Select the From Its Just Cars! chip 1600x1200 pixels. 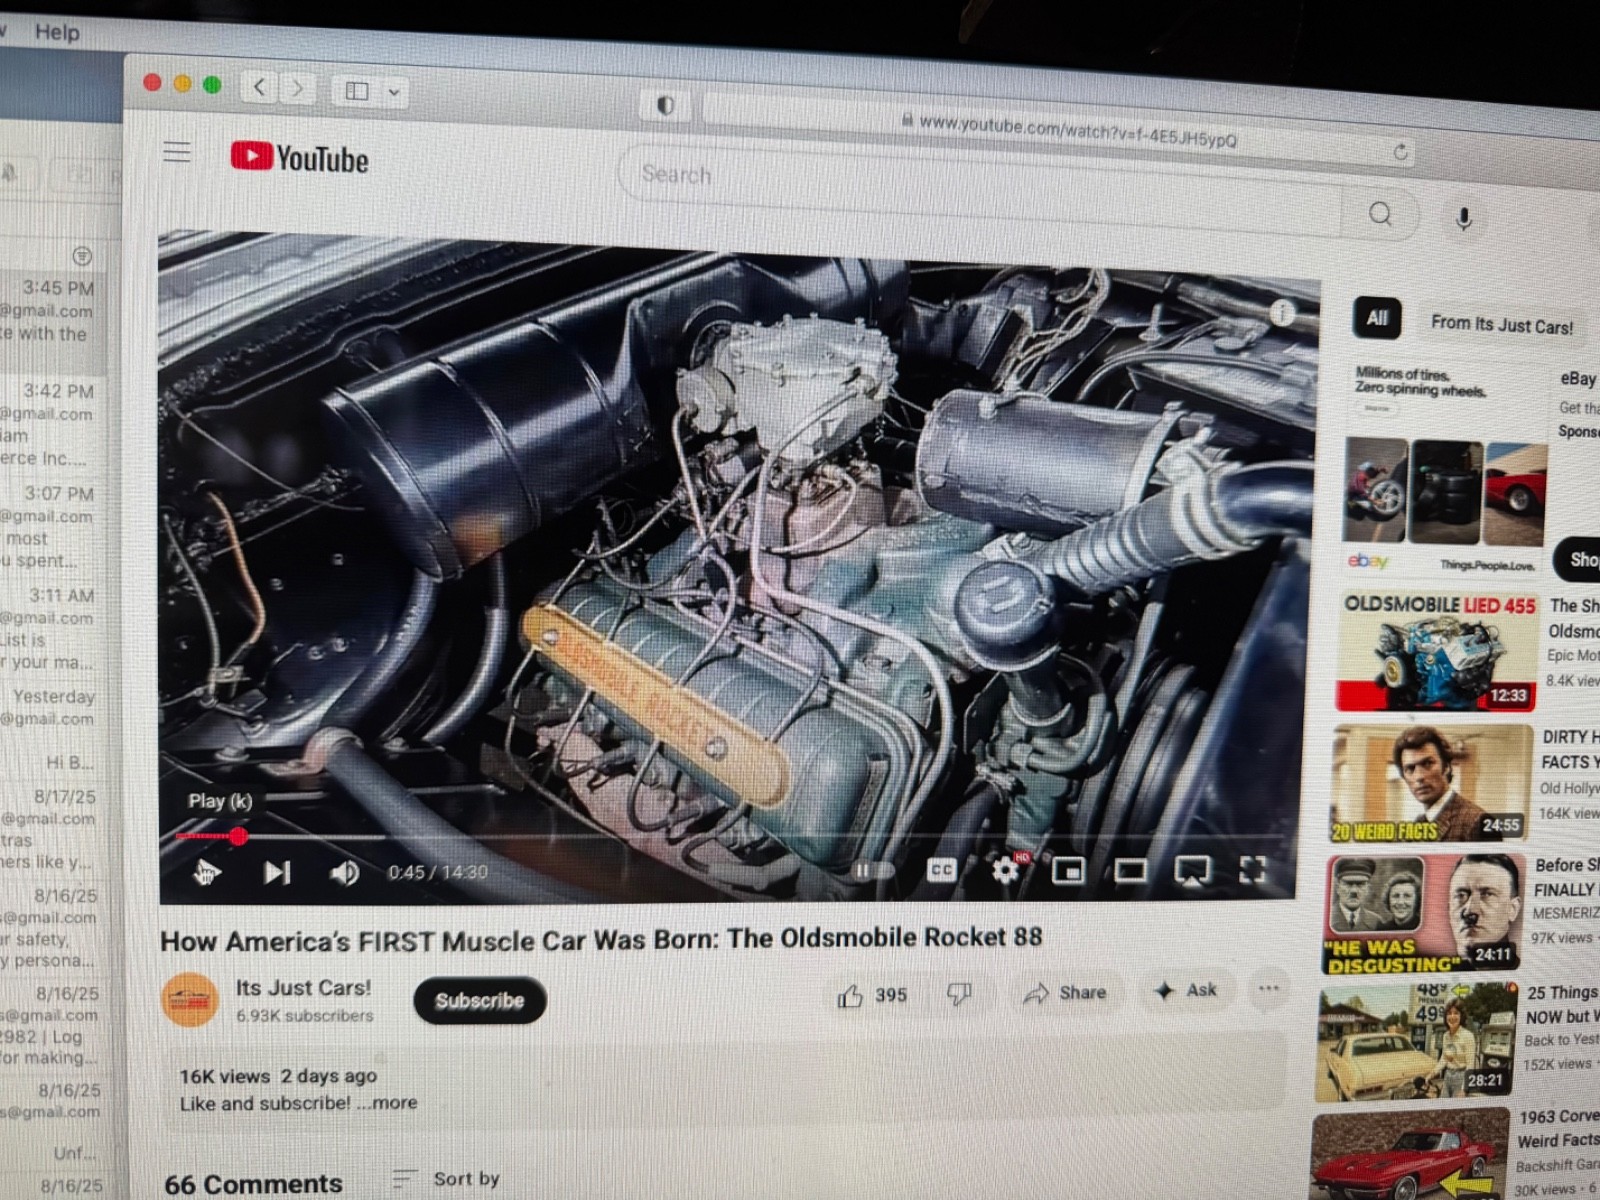[1501, 325]
